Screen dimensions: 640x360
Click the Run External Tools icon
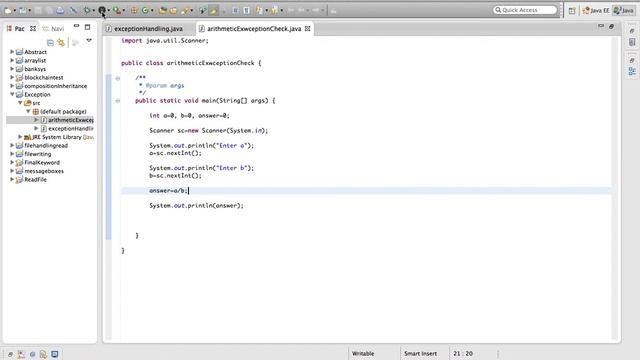[117, 10]
